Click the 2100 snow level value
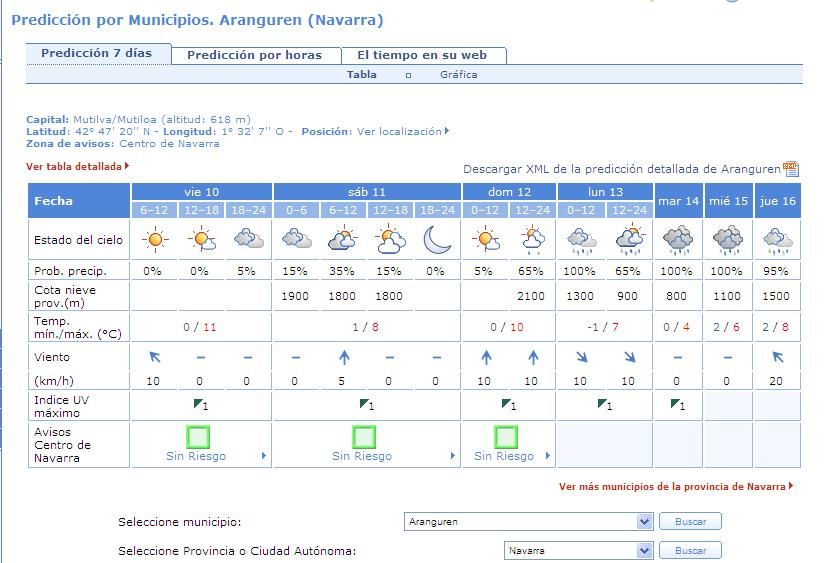 point(531,296)
